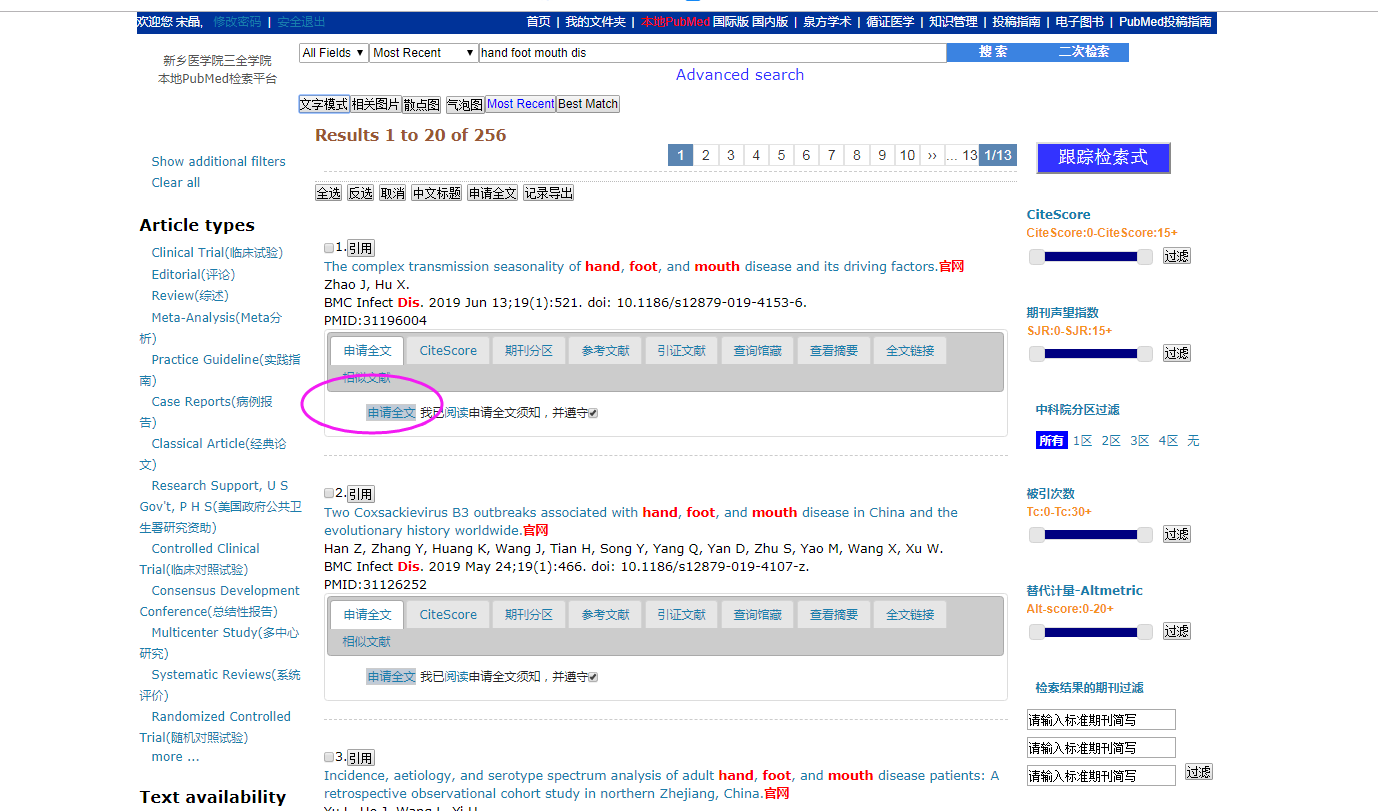Select 1区 in 中科院分区 filter
This screenshot has width=1378, height=811.
(1082, 441)
